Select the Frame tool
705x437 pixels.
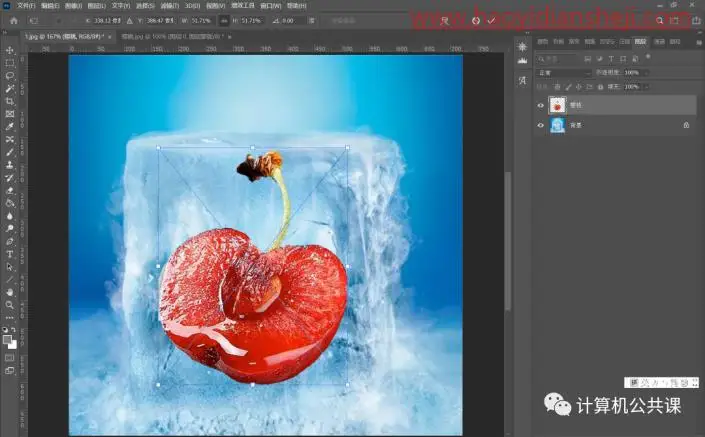coord(9,114)
